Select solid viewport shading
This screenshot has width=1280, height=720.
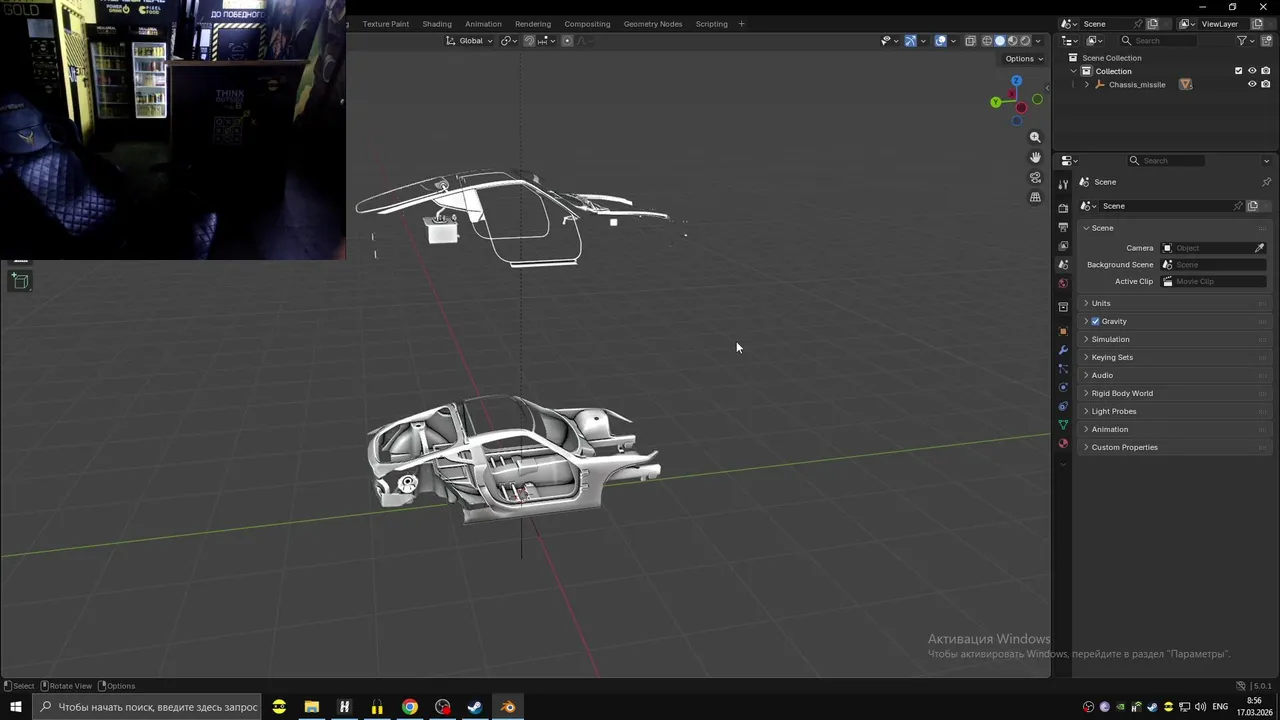point(999,41)
